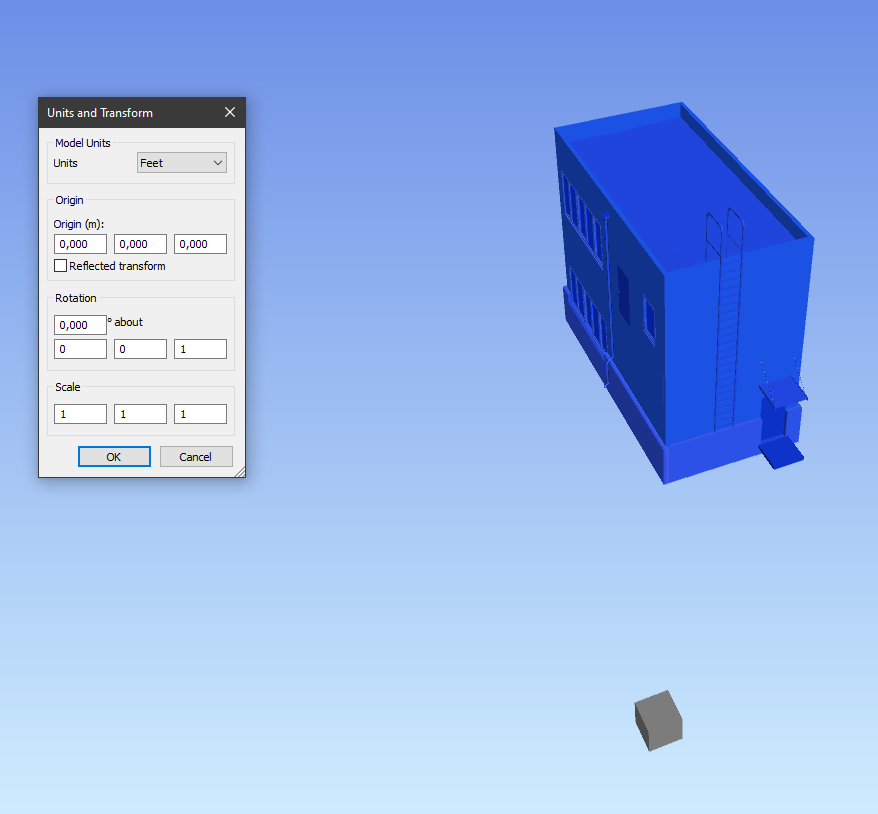878x814 pixels.
Task: Click the third Scale field
Action: pyautogui.click(x=200, y=414)
